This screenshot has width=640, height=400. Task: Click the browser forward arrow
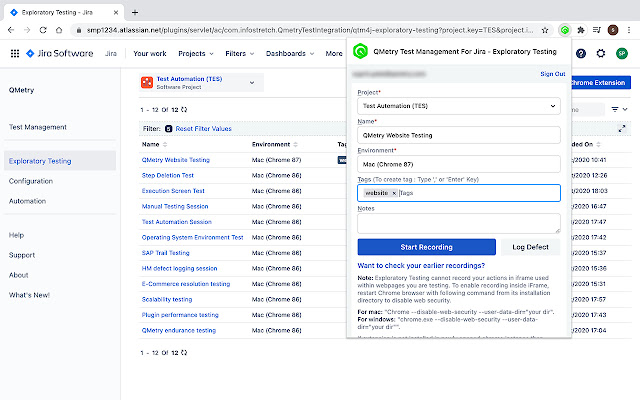click(x=27, y=30)
